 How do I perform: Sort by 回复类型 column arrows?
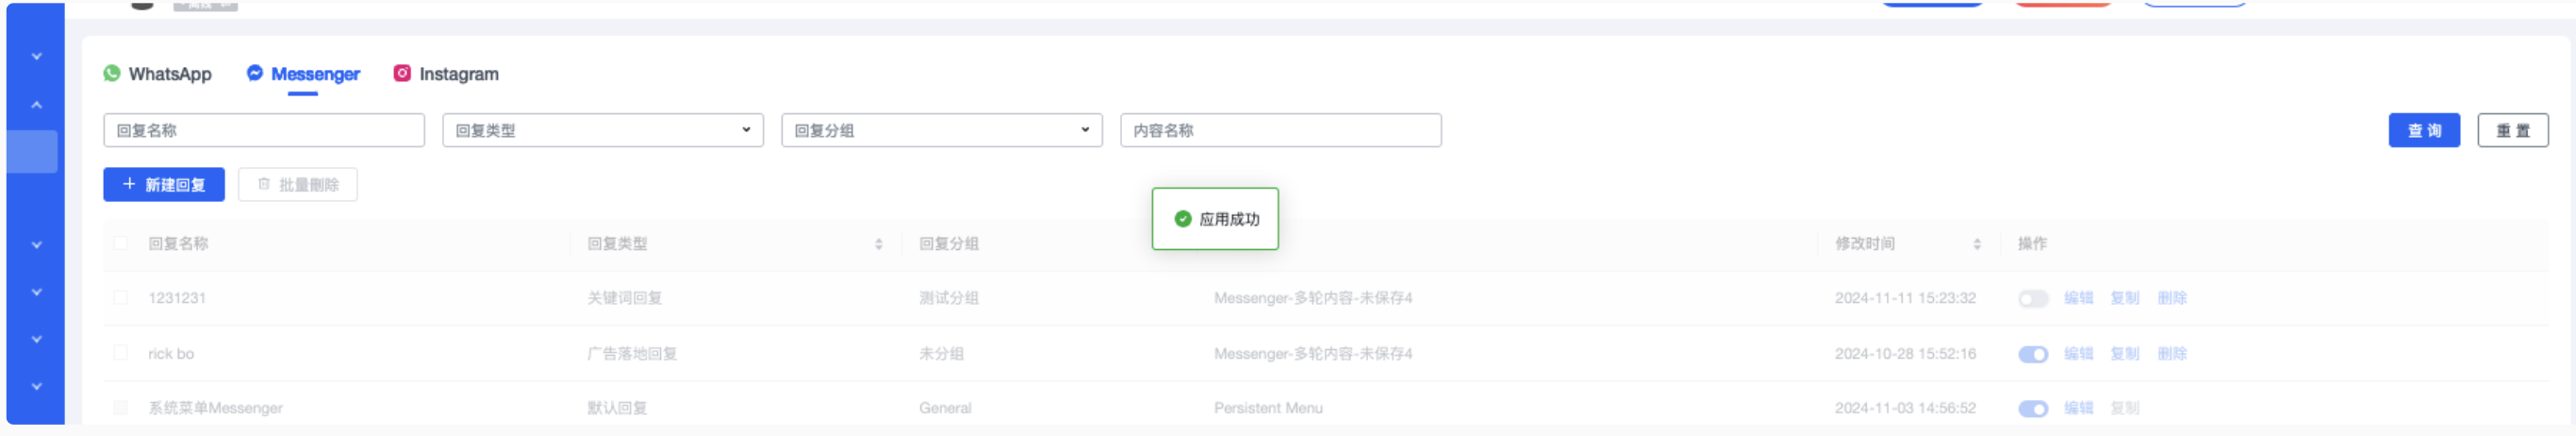[x=878, y=244]
